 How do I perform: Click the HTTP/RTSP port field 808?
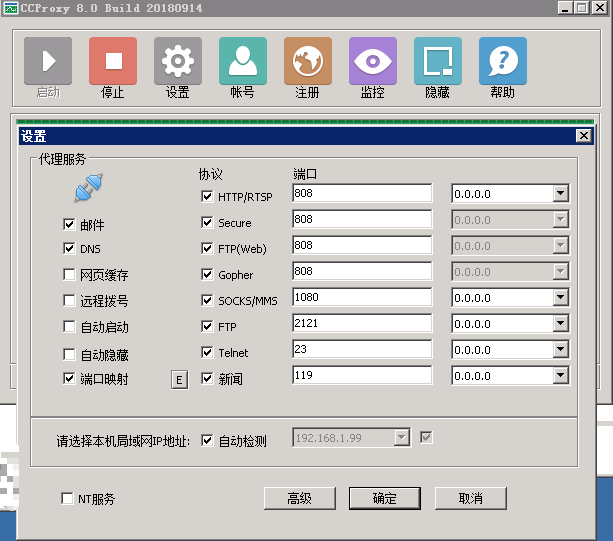[x=362, y=193]
